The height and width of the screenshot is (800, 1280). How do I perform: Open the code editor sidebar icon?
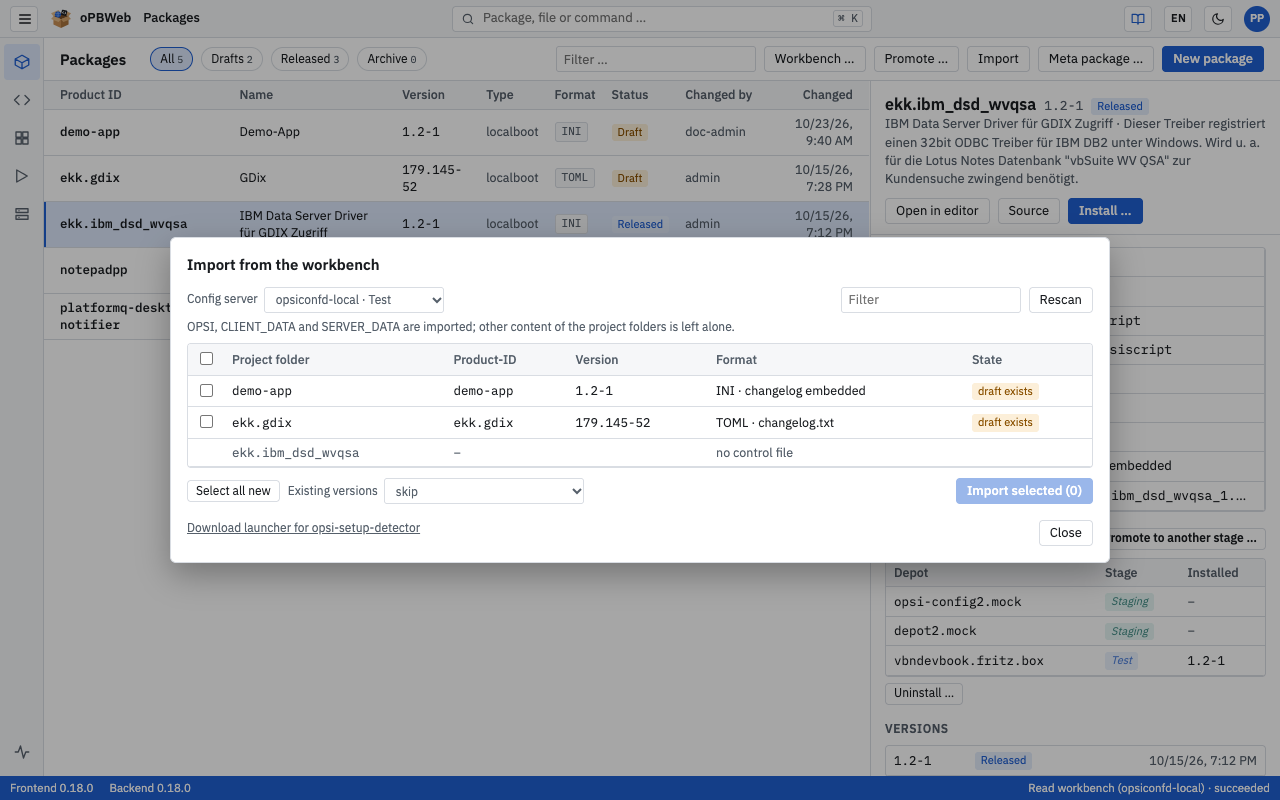click(x=22, y=100)
